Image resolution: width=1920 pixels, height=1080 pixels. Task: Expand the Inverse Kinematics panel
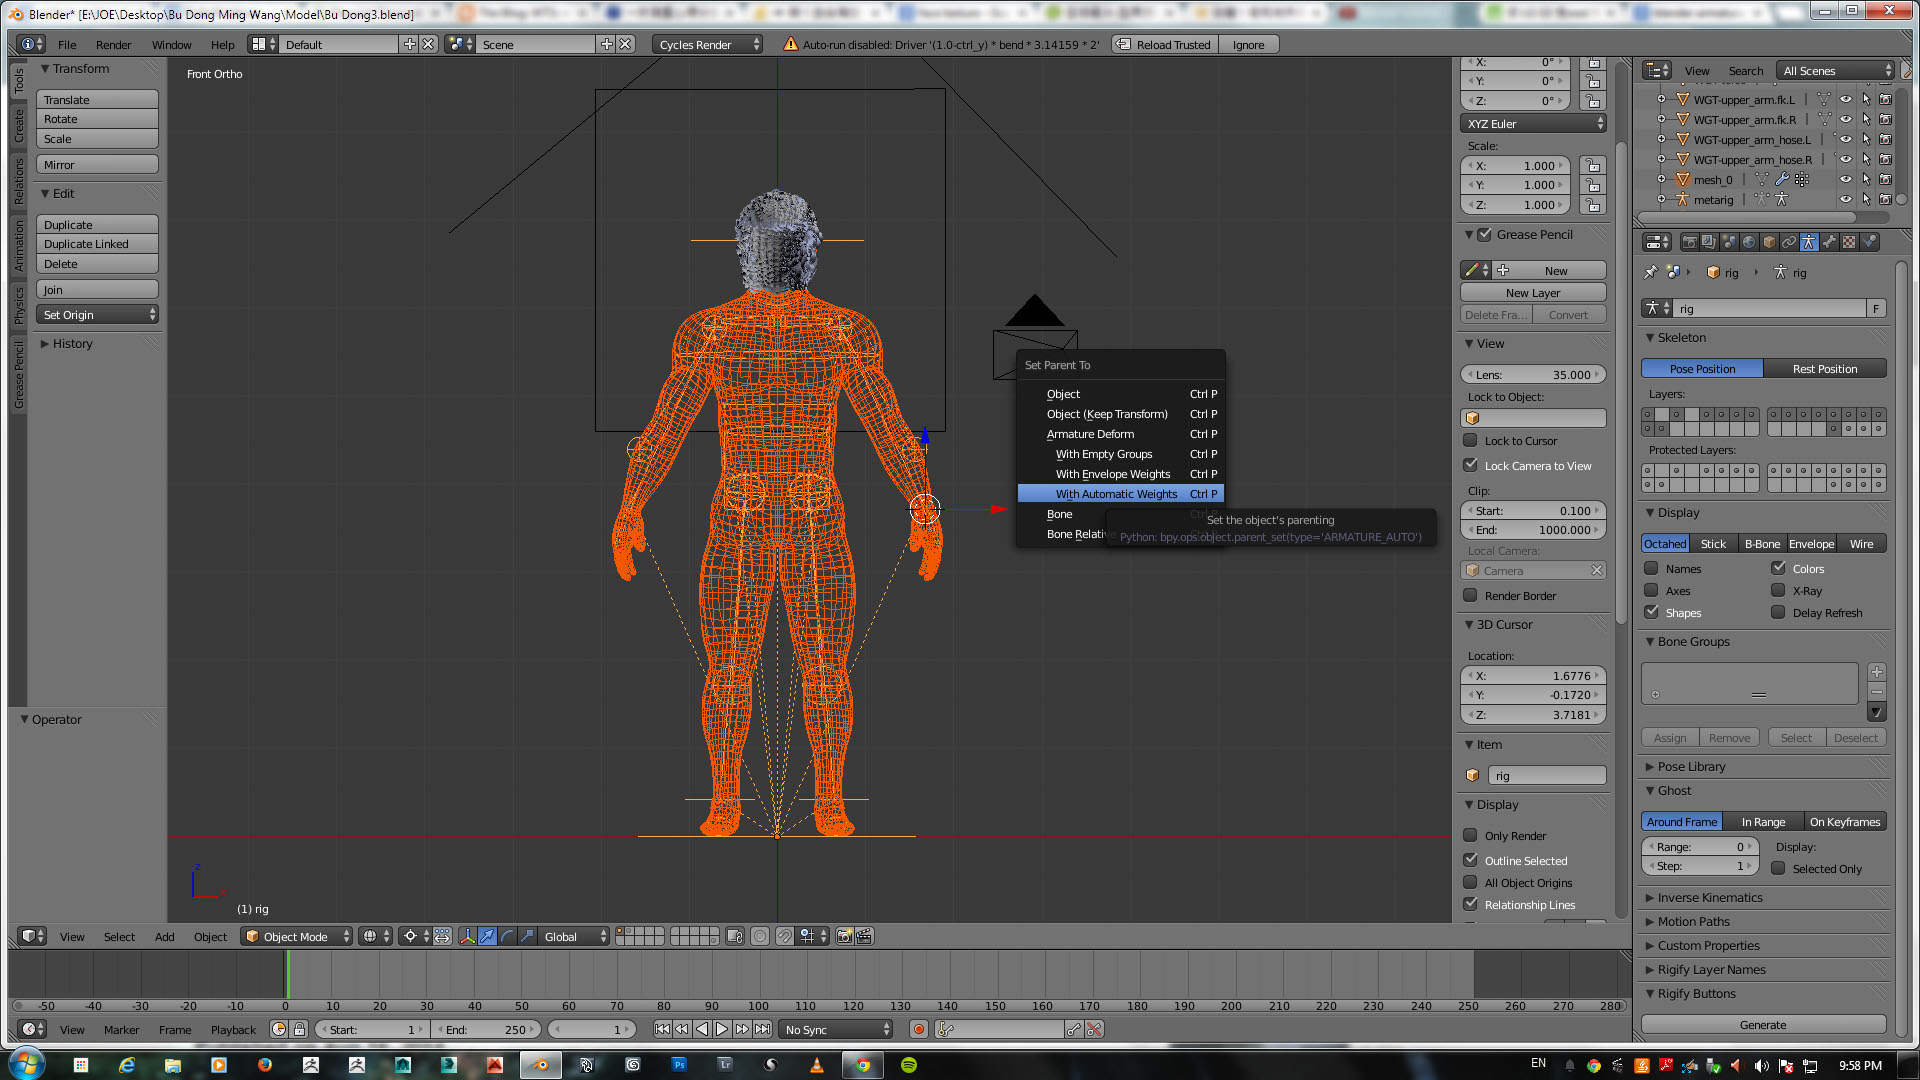[x=1709, y=897]
